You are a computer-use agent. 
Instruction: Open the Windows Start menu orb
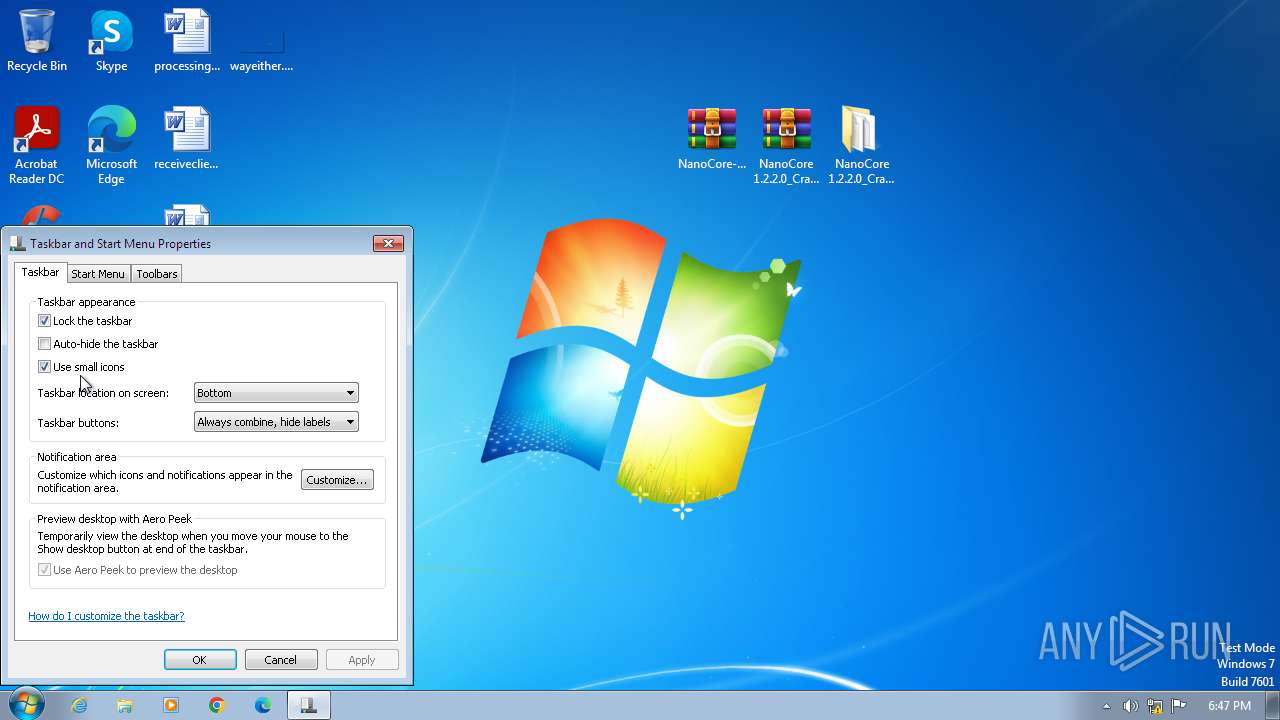(25, 704)
